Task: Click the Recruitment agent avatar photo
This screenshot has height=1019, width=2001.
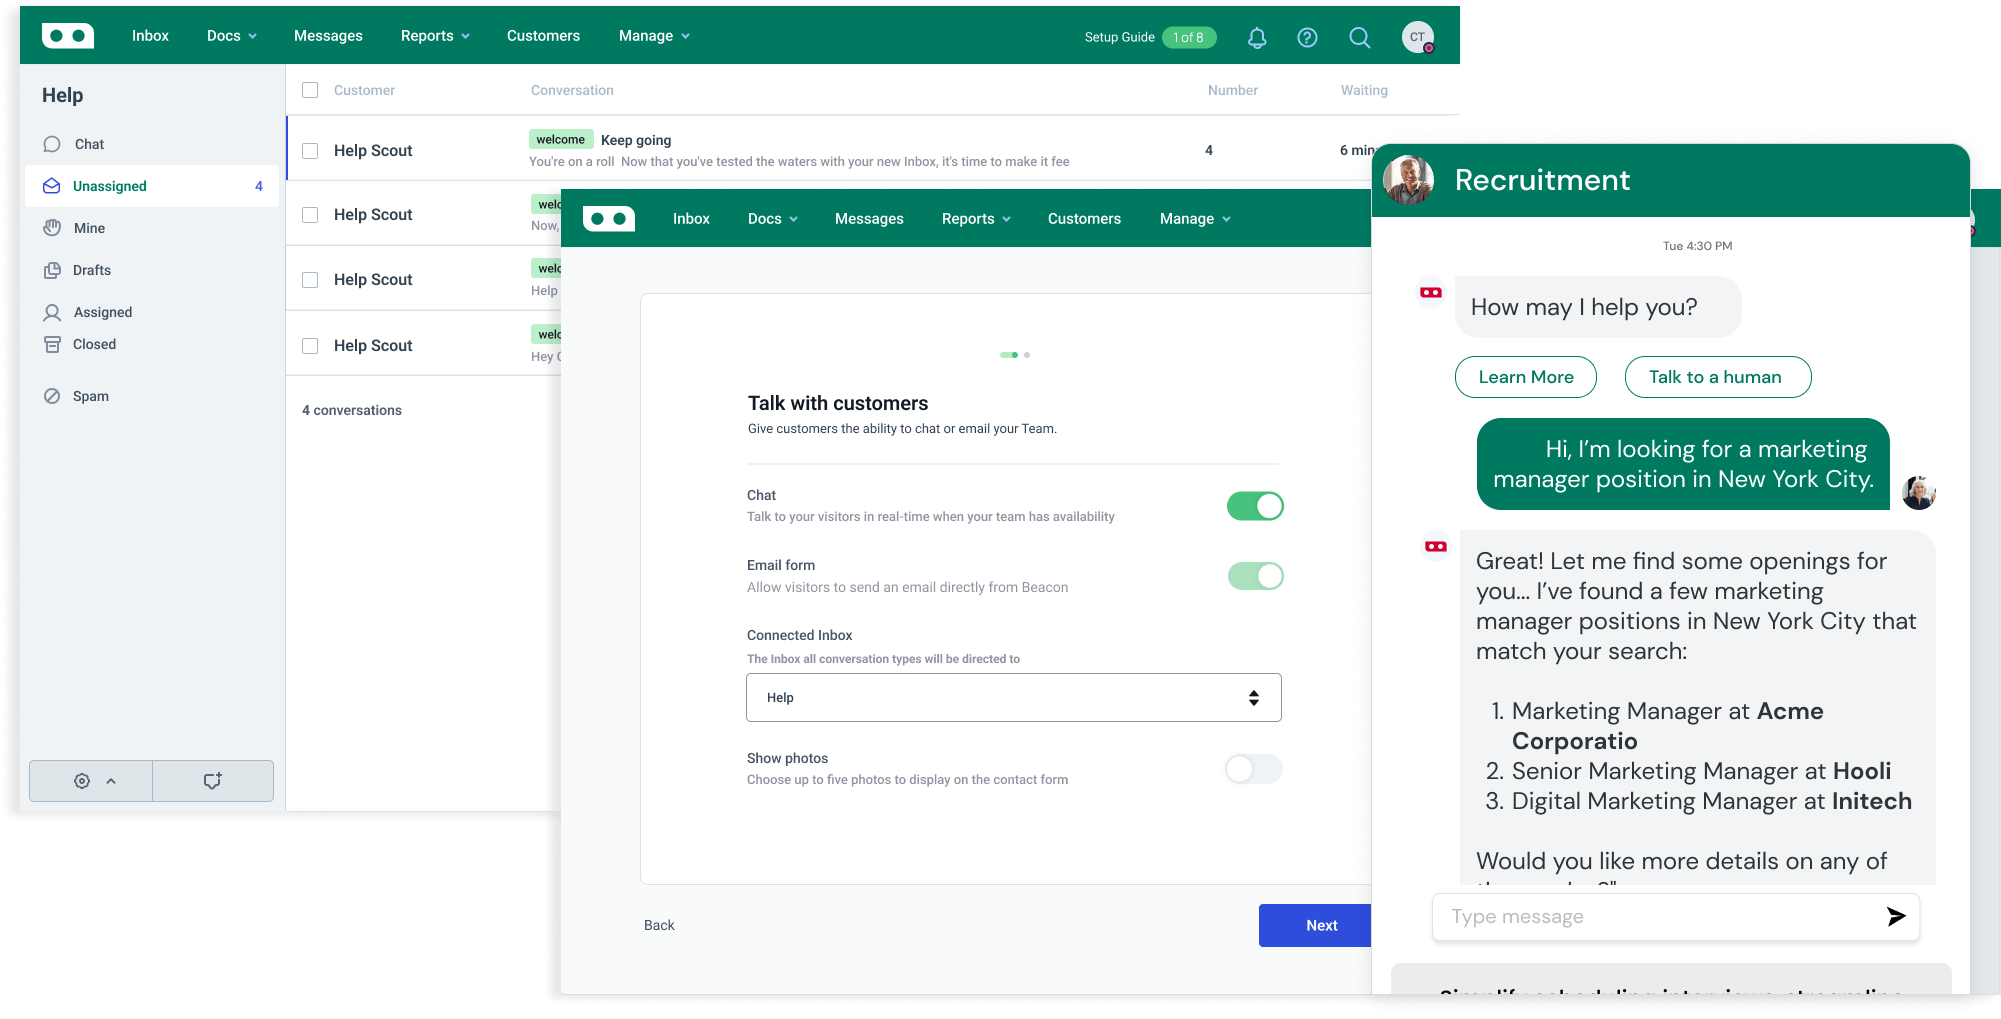Action: [1408, 180]
